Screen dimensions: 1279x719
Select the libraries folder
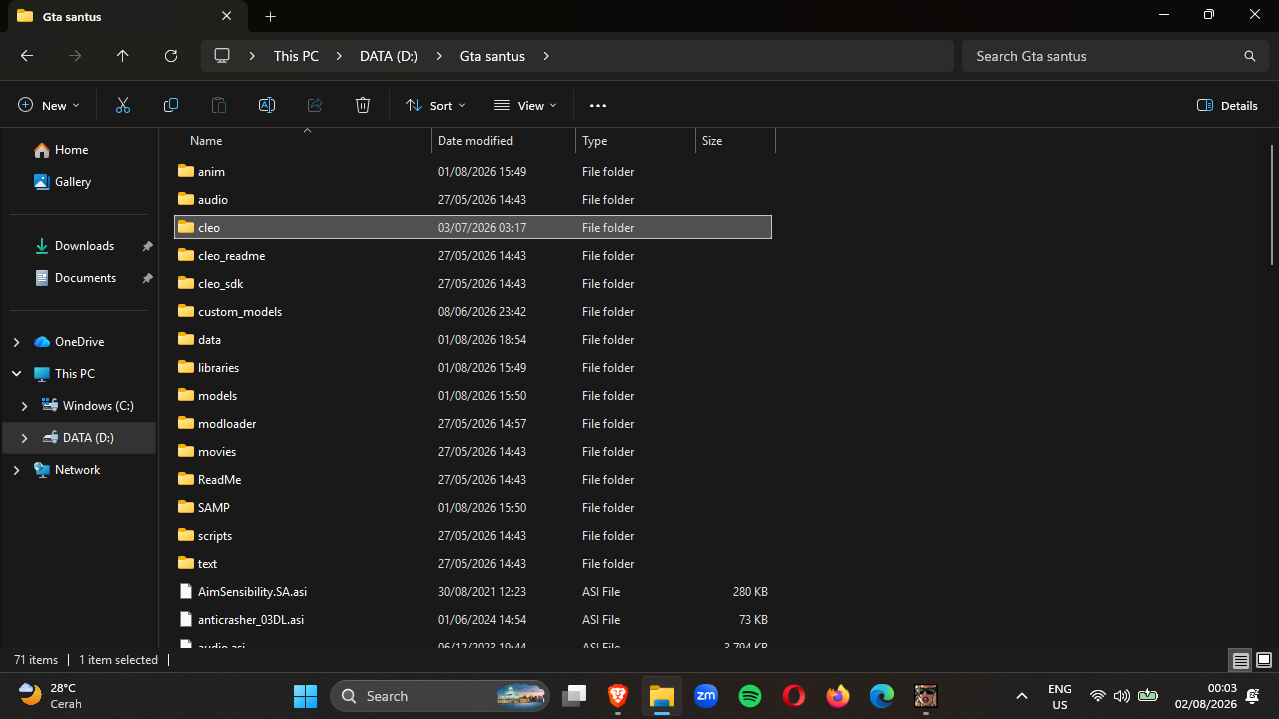coord(473,368)
